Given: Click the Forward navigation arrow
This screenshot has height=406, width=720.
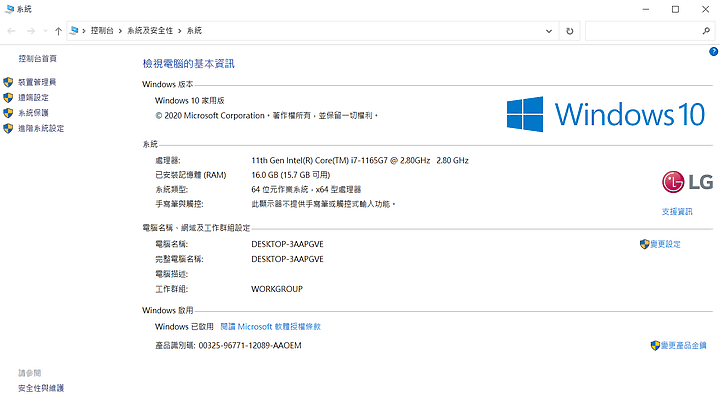Looking at the screenshot, I should point(31,31).
